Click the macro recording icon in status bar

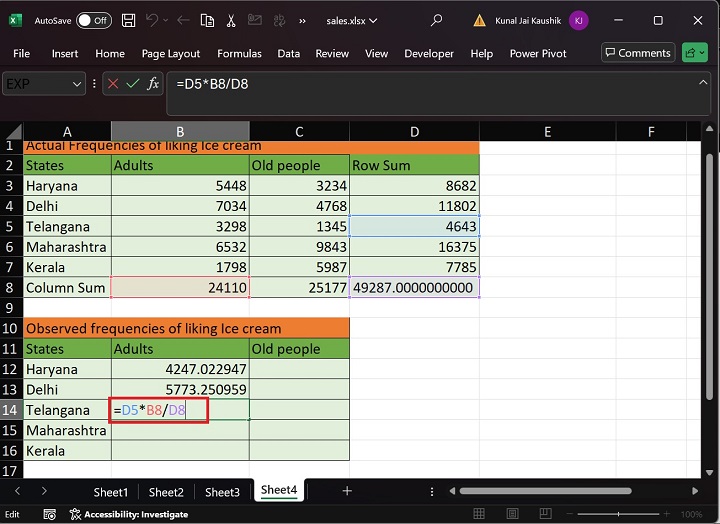click(52, 514)
